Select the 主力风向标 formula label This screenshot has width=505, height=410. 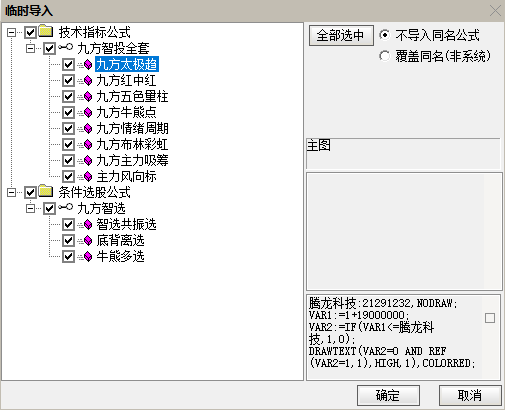[126, 176]
